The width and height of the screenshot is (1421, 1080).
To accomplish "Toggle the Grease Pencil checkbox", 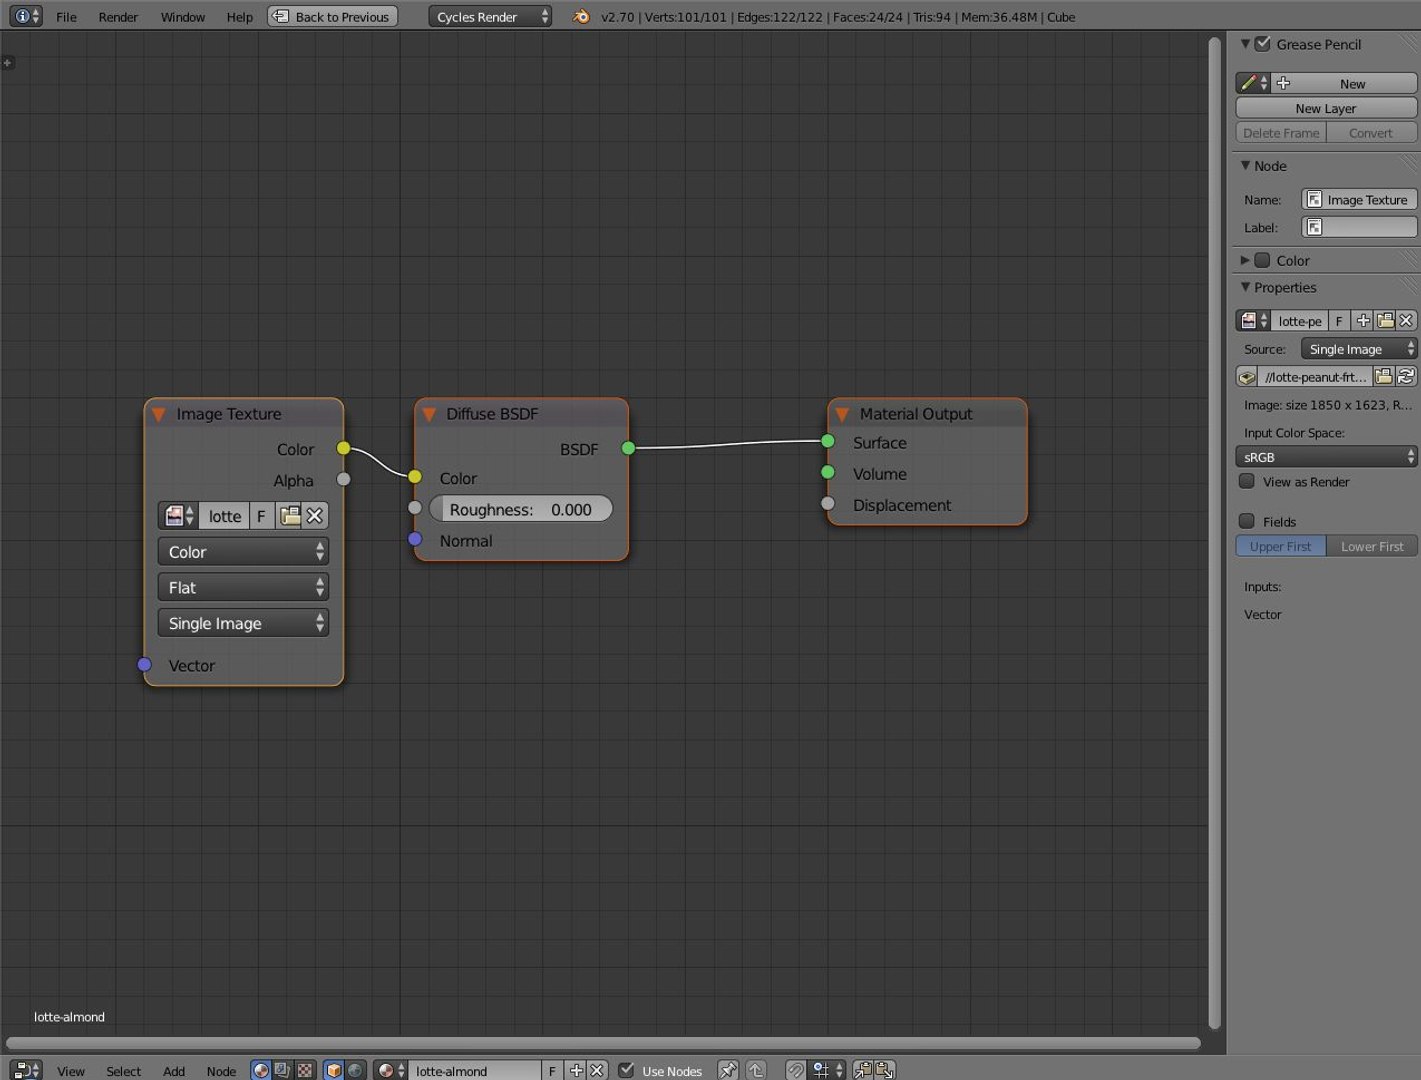I will pos(1263,44).
